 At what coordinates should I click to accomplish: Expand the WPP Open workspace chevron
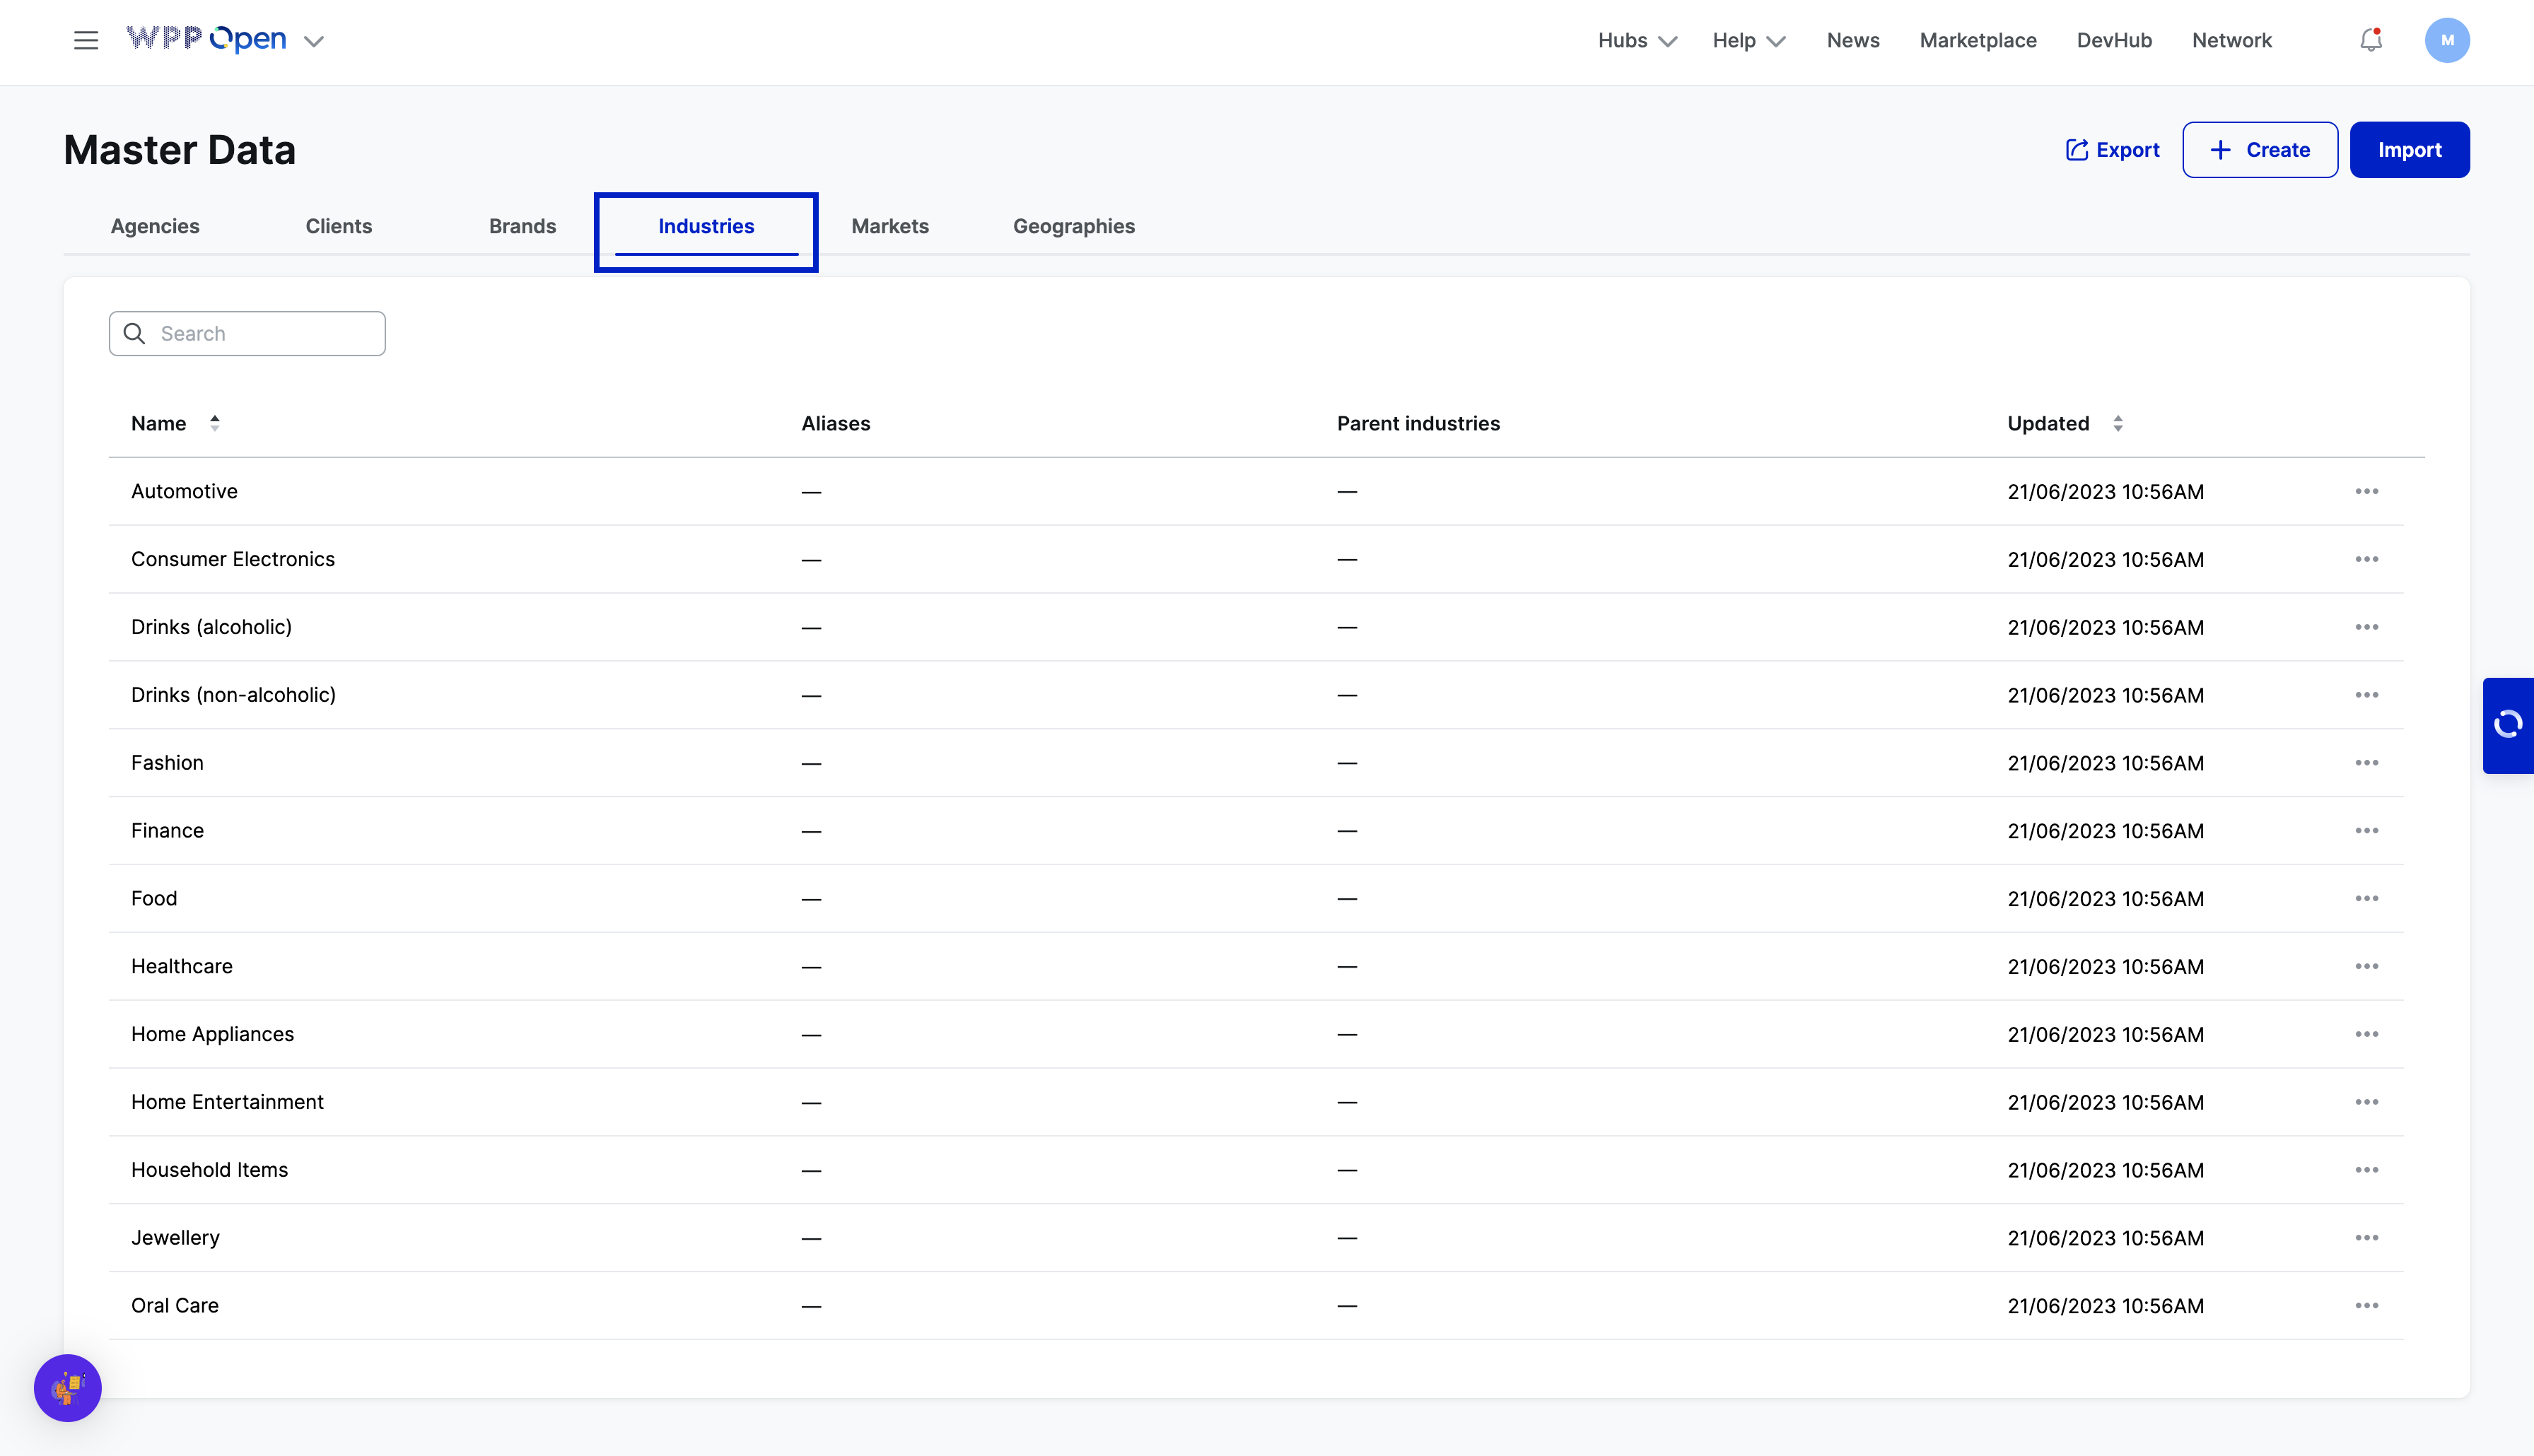(x=313, y=41)
